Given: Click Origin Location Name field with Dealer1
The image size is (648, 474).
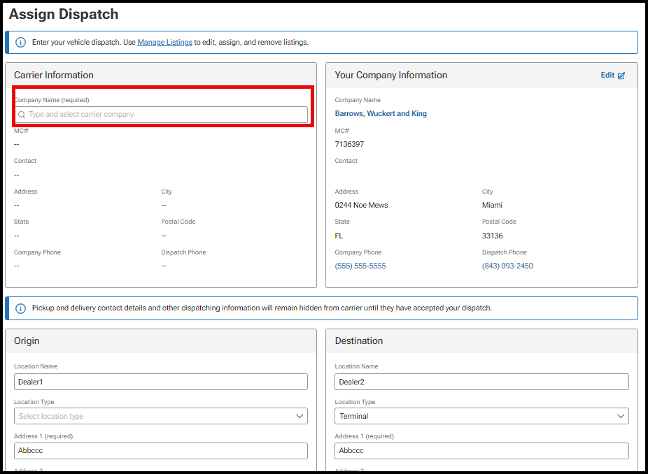Looking at the screenshot, I should point(160,381).
